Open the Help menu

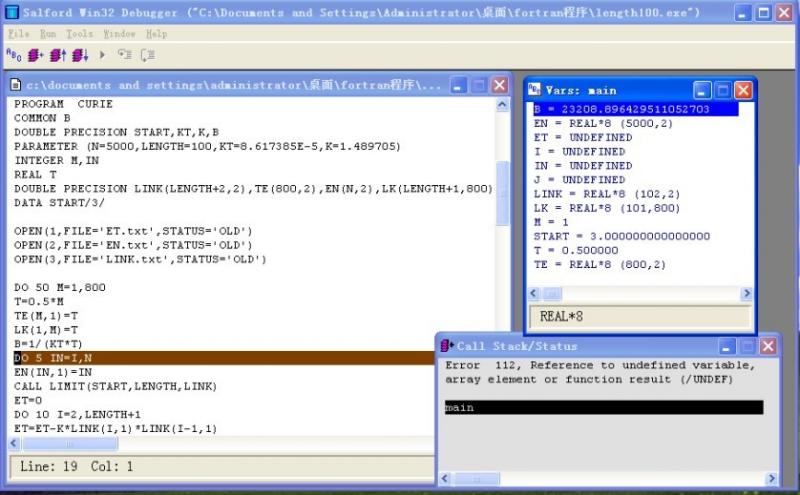coord(156,34)
